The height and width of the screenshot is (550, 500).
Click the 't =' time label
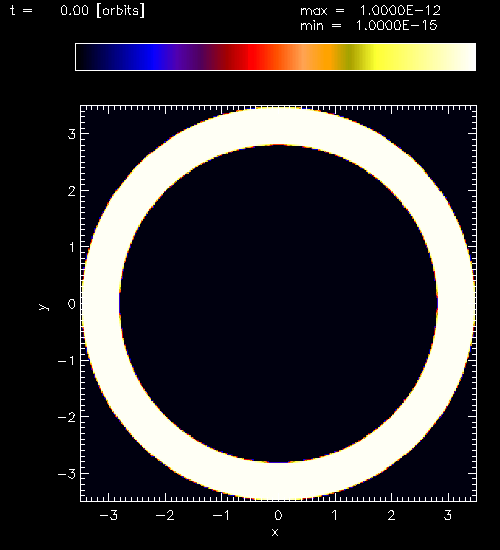21,10
